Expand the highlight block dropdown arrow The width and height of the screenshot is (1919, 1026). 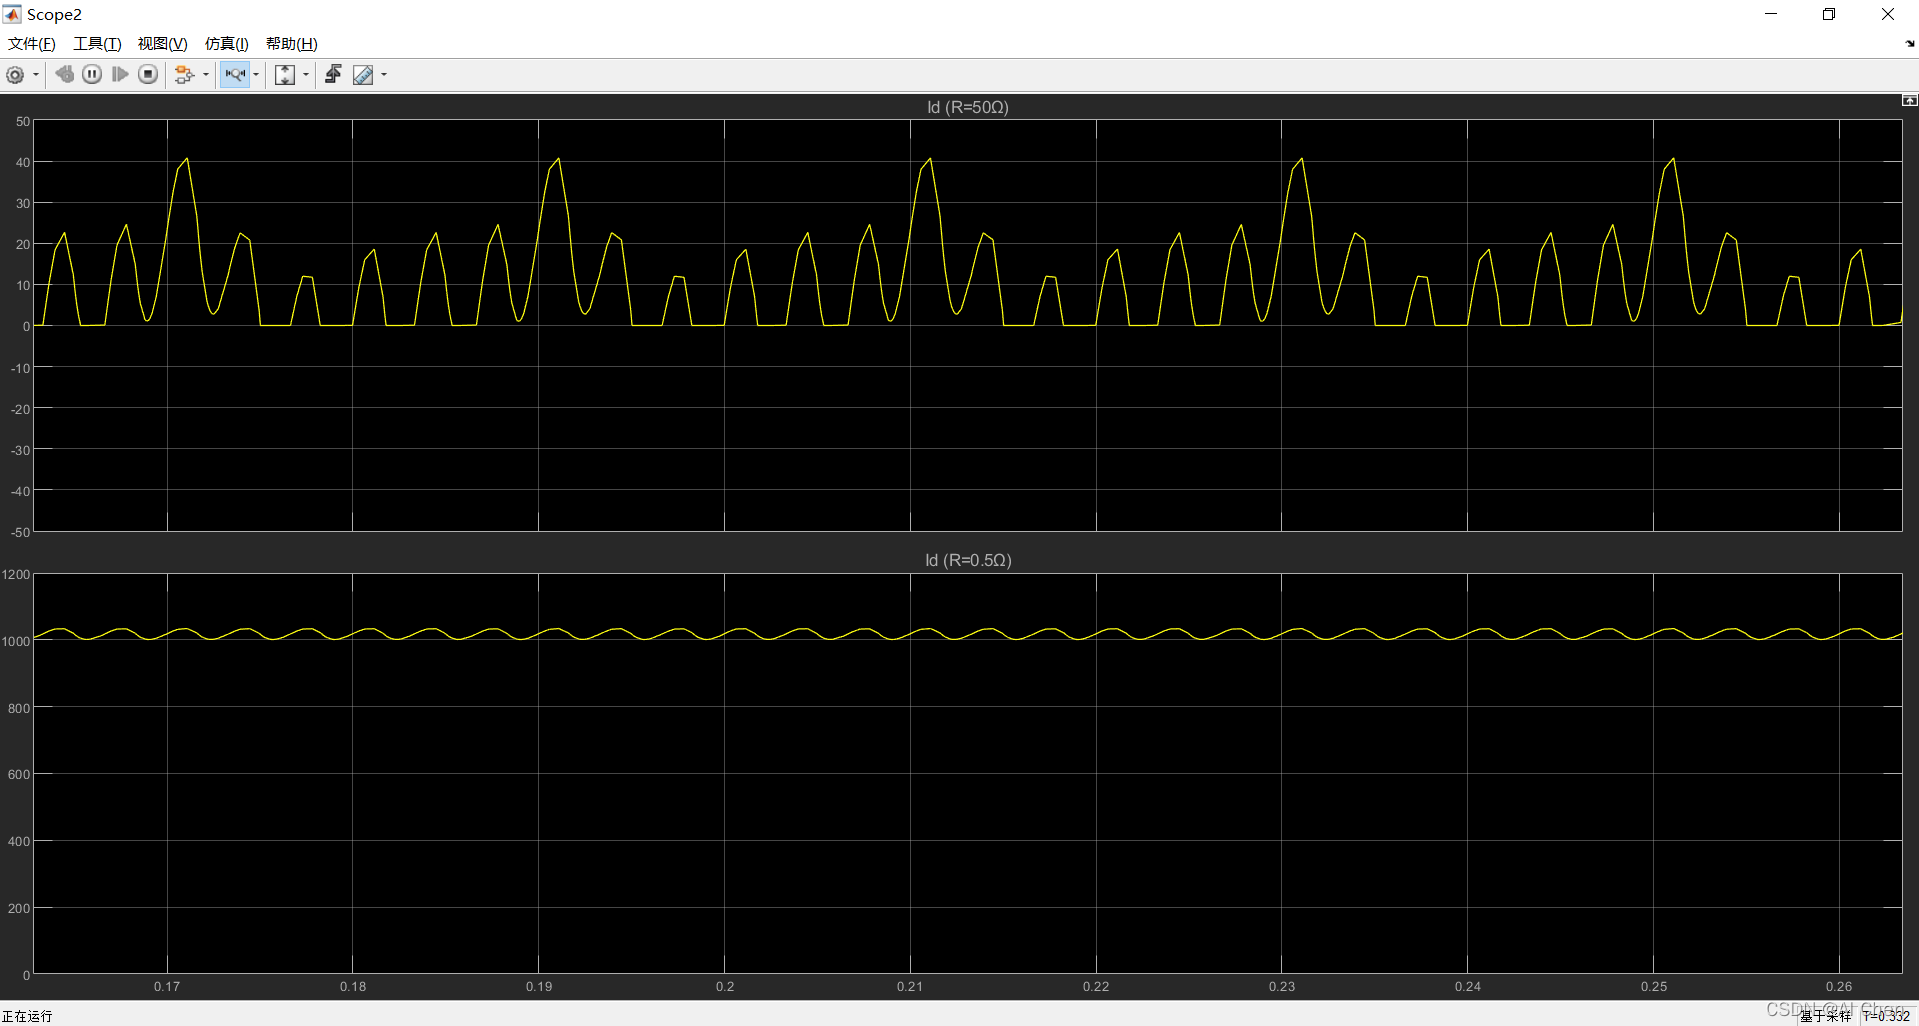tap(206, 75)
